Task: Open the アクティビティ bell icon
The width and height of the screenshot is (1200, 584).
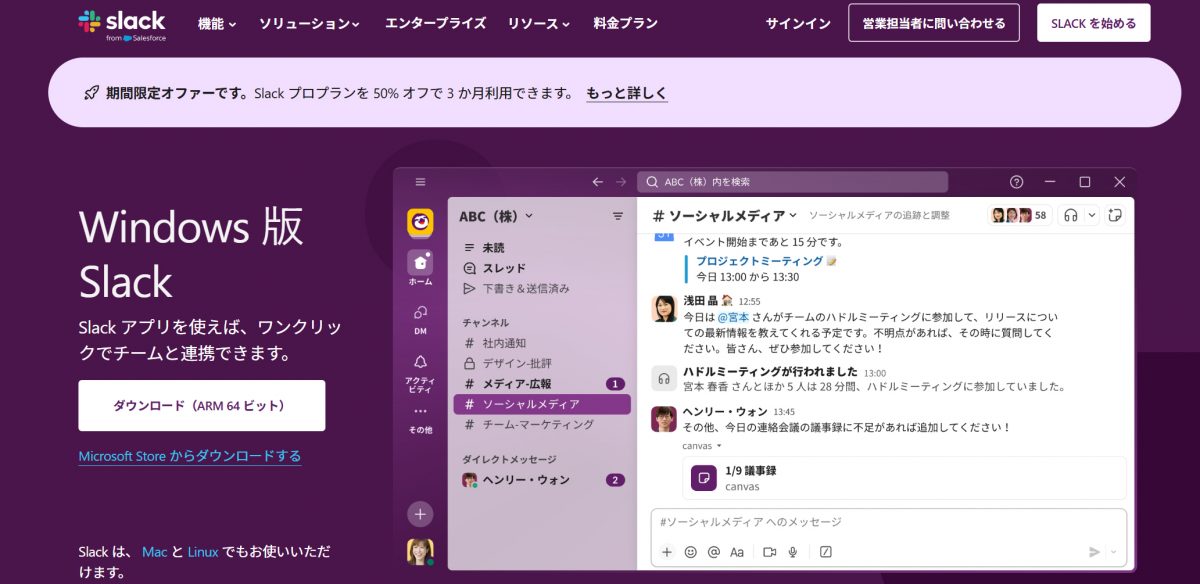Action: [420, 372]
